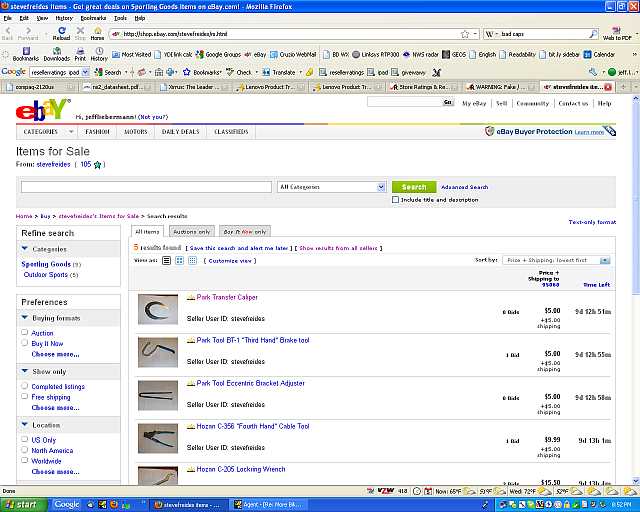Click the Downloads toolbar icon
This screenshot has width=640, height=512.
click(57, 54)
